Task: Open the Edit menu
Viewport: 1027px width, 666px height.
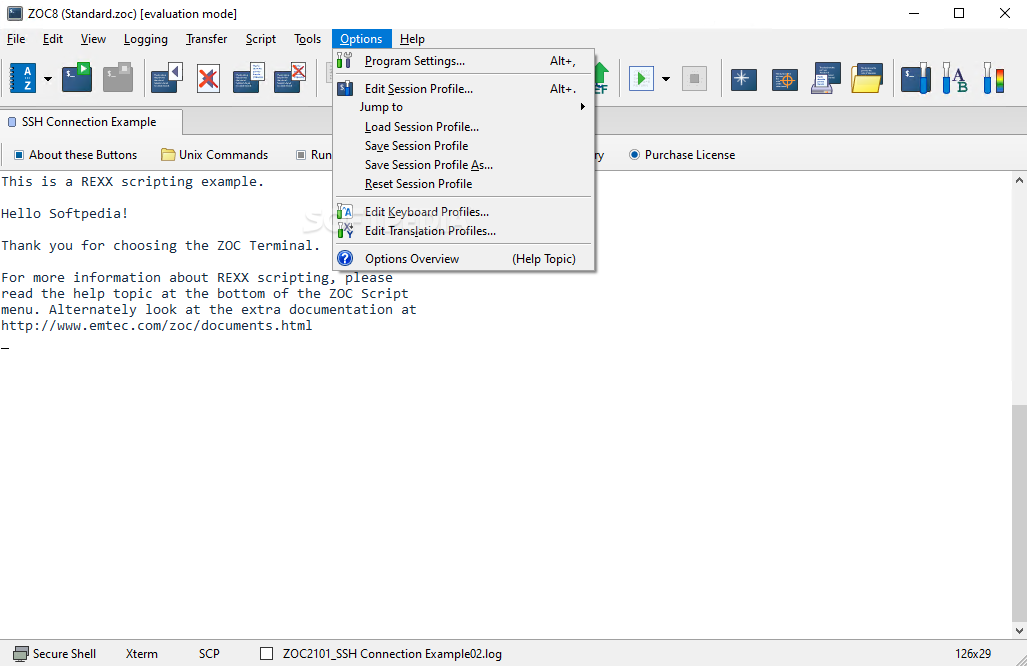Action: (52, 39)
